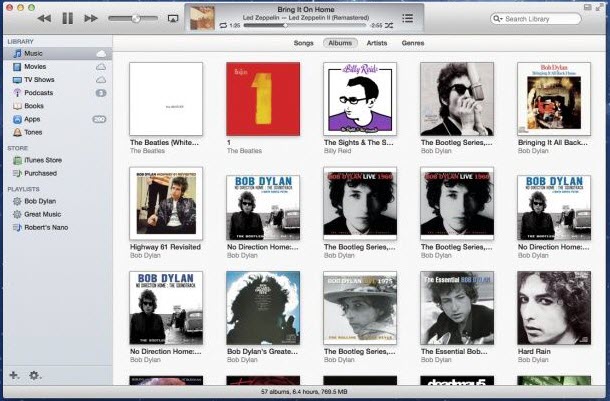
Task: Click the Podcasts count badge
Action: click(101, 93)
